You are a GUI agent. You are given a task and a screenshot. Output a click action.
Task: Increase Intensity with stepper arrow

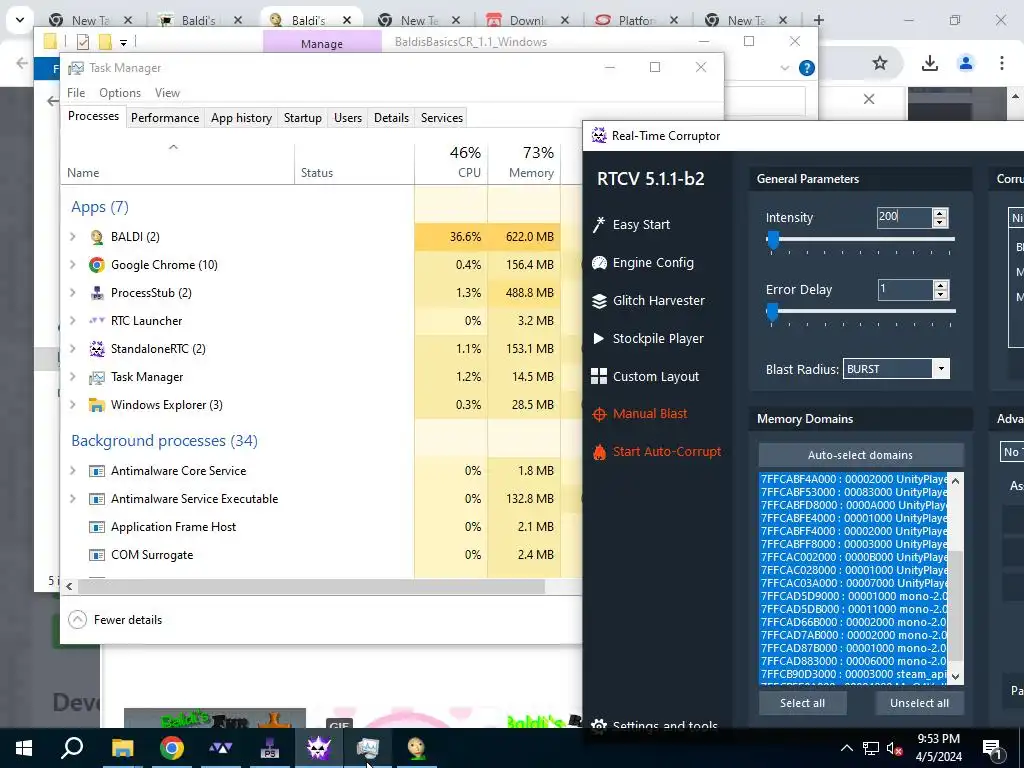[x=940, y=213]
